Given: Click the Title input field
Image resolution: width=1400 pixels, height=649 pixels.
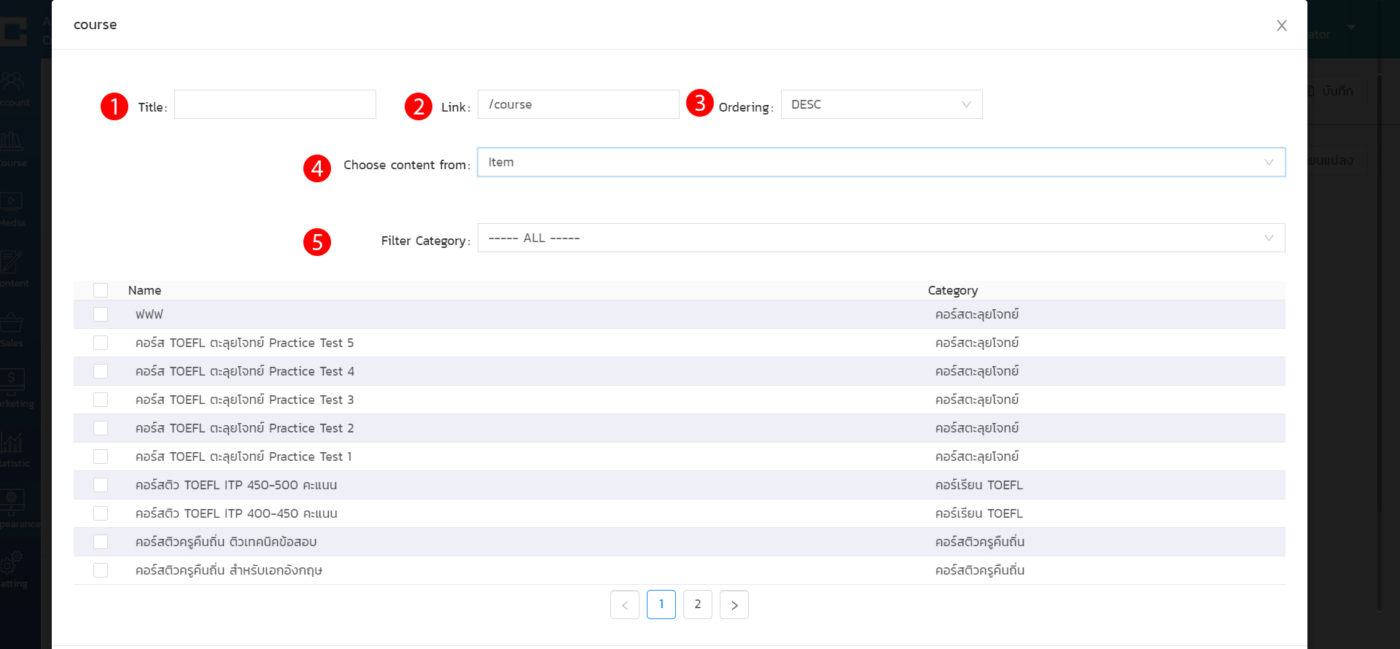Looking at the screenshot, I should 275,105.
